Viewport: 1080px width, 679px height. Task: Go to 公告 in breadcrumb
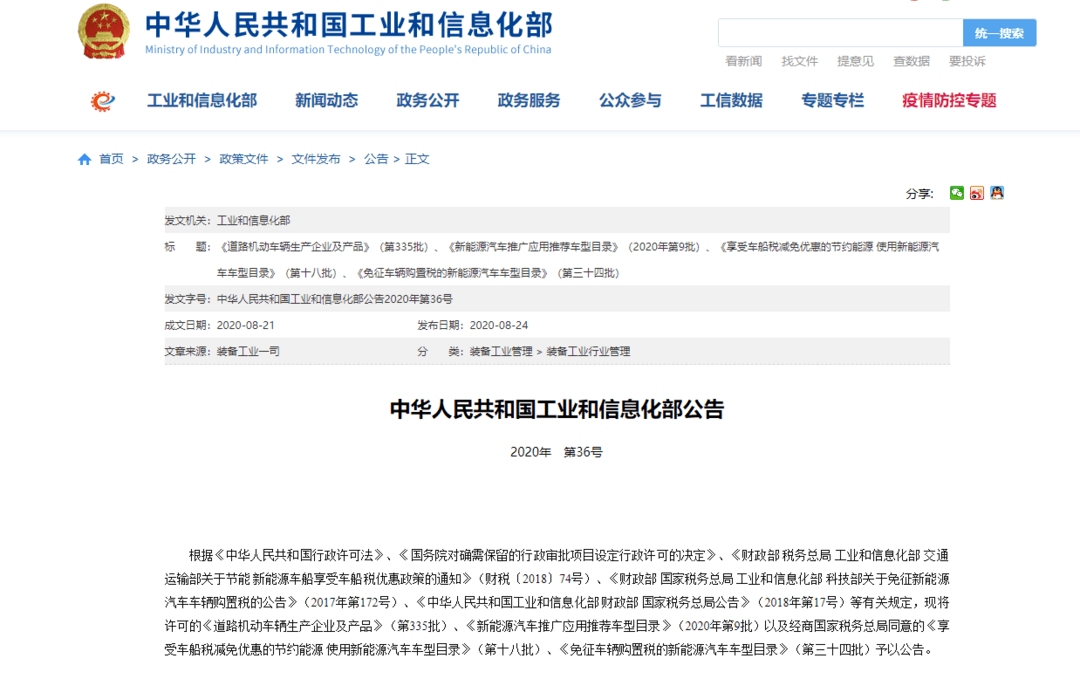point(376,159)
